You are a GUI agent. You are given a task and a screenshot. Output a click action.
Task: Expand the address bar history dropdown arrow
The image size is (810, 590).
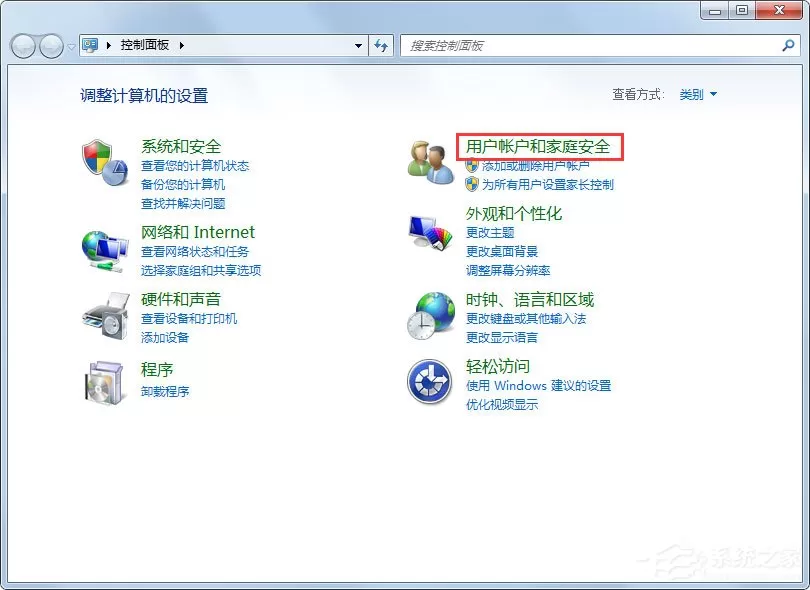[x=358, y=45]
